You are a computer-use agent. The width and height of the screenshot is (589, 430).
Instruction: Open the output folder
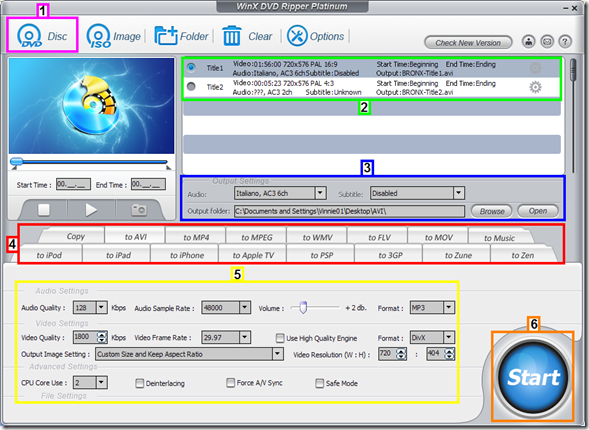click(538, 211)
